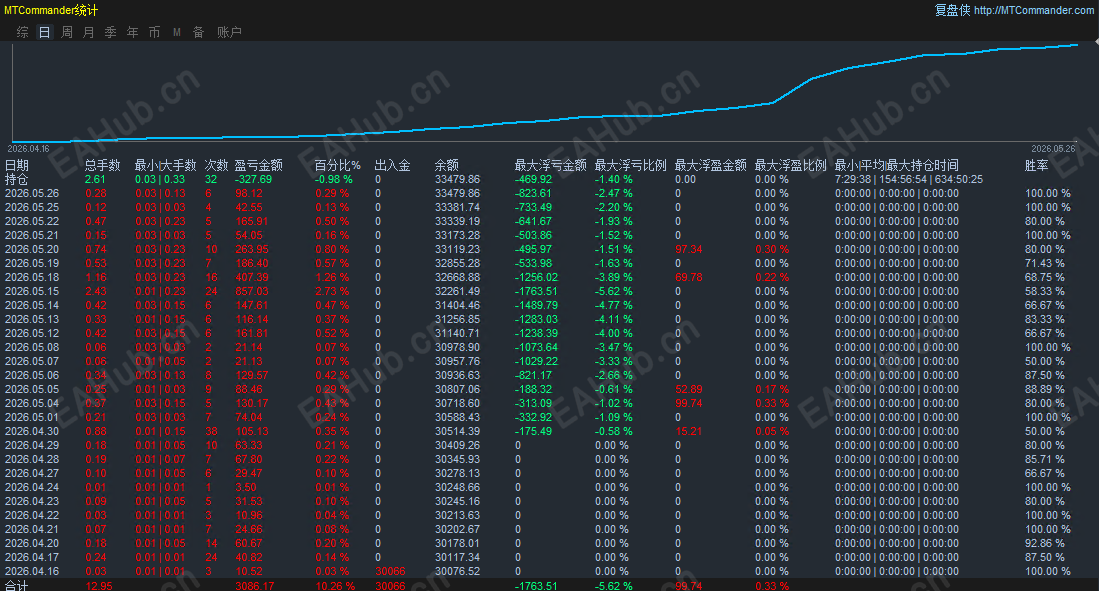This screenshot has width=1099, height=591.
Task: Click the 合计 totals row label
Action: point(17,585)
